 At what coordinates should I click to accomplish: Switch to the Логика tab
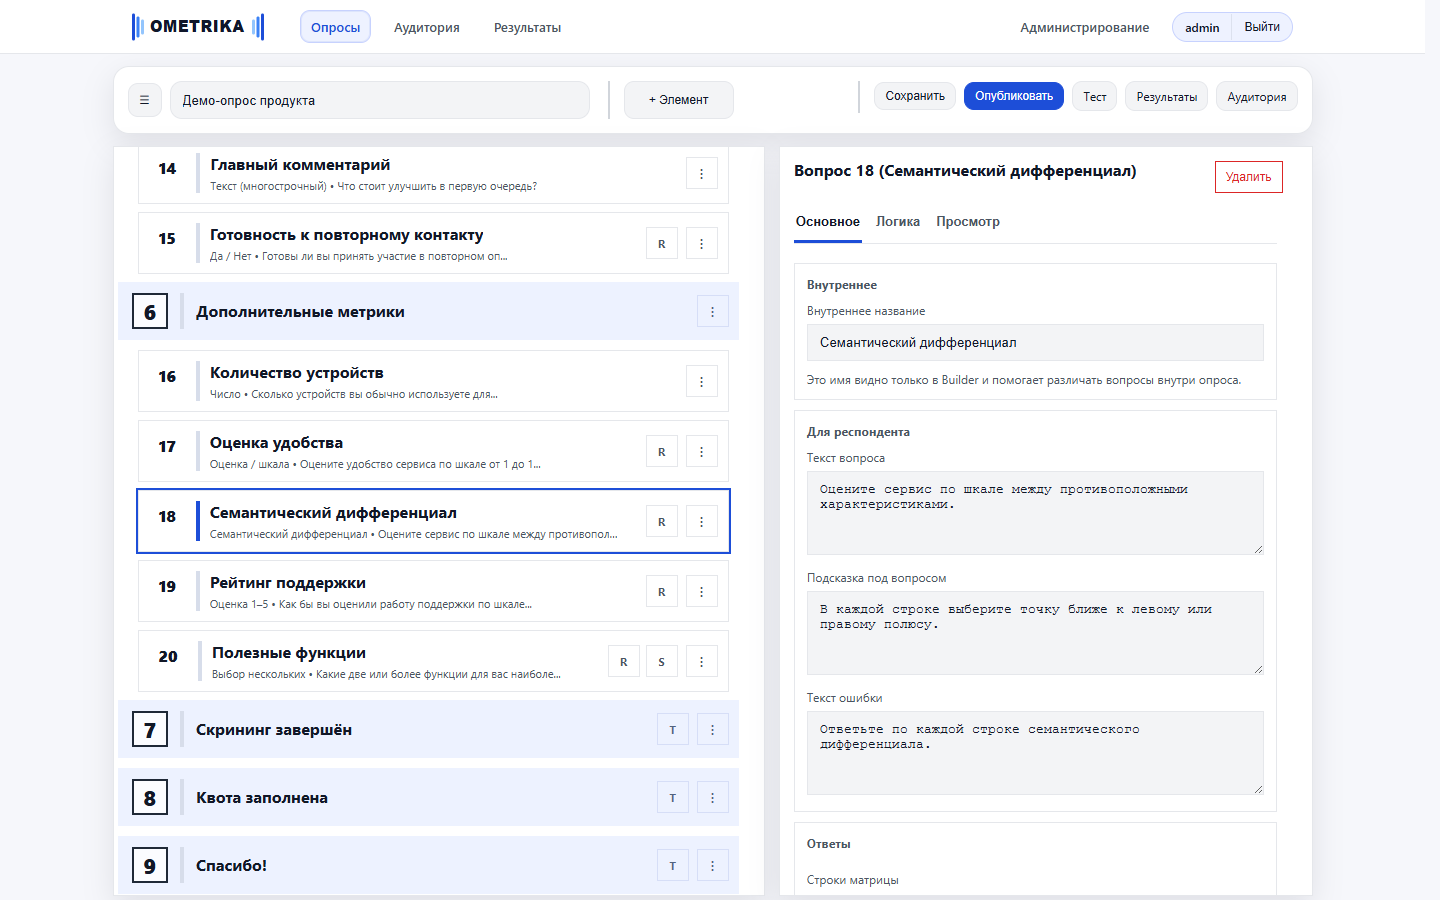click(x=898, y=222)
